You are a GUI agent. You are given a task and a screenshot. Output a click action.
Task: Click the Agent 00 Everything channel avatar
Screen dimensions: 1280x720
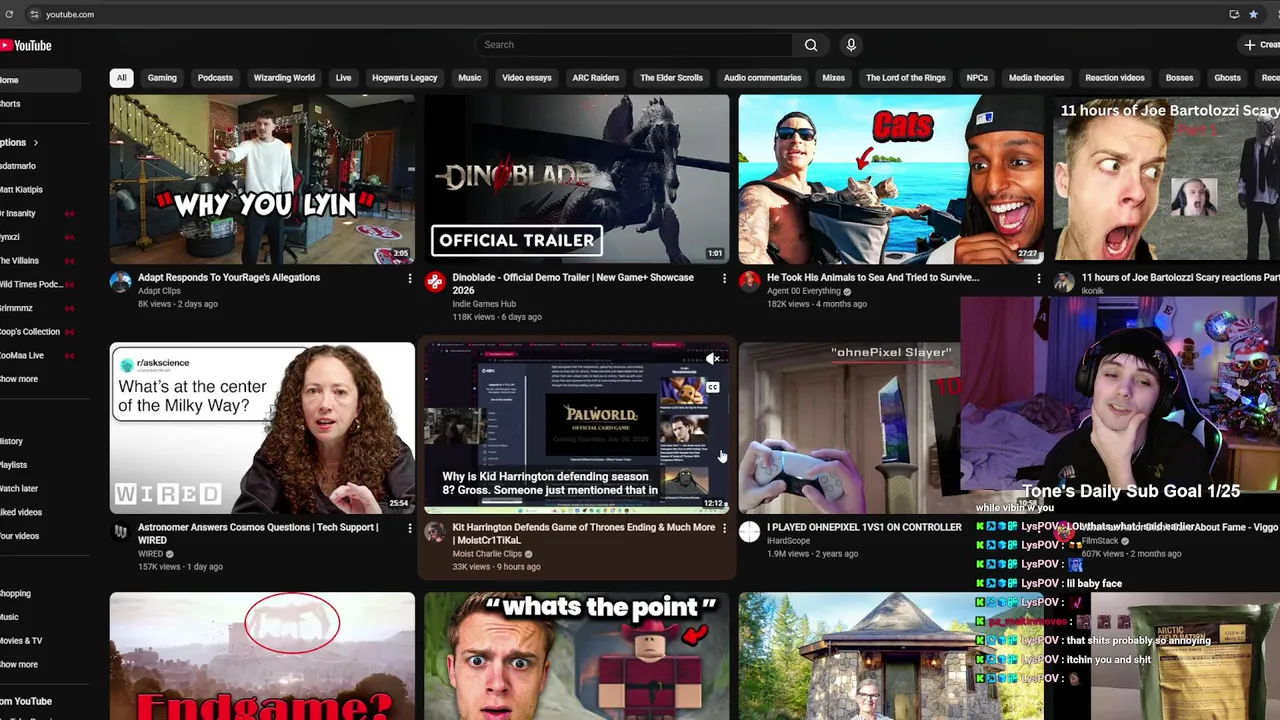(750, 282)
